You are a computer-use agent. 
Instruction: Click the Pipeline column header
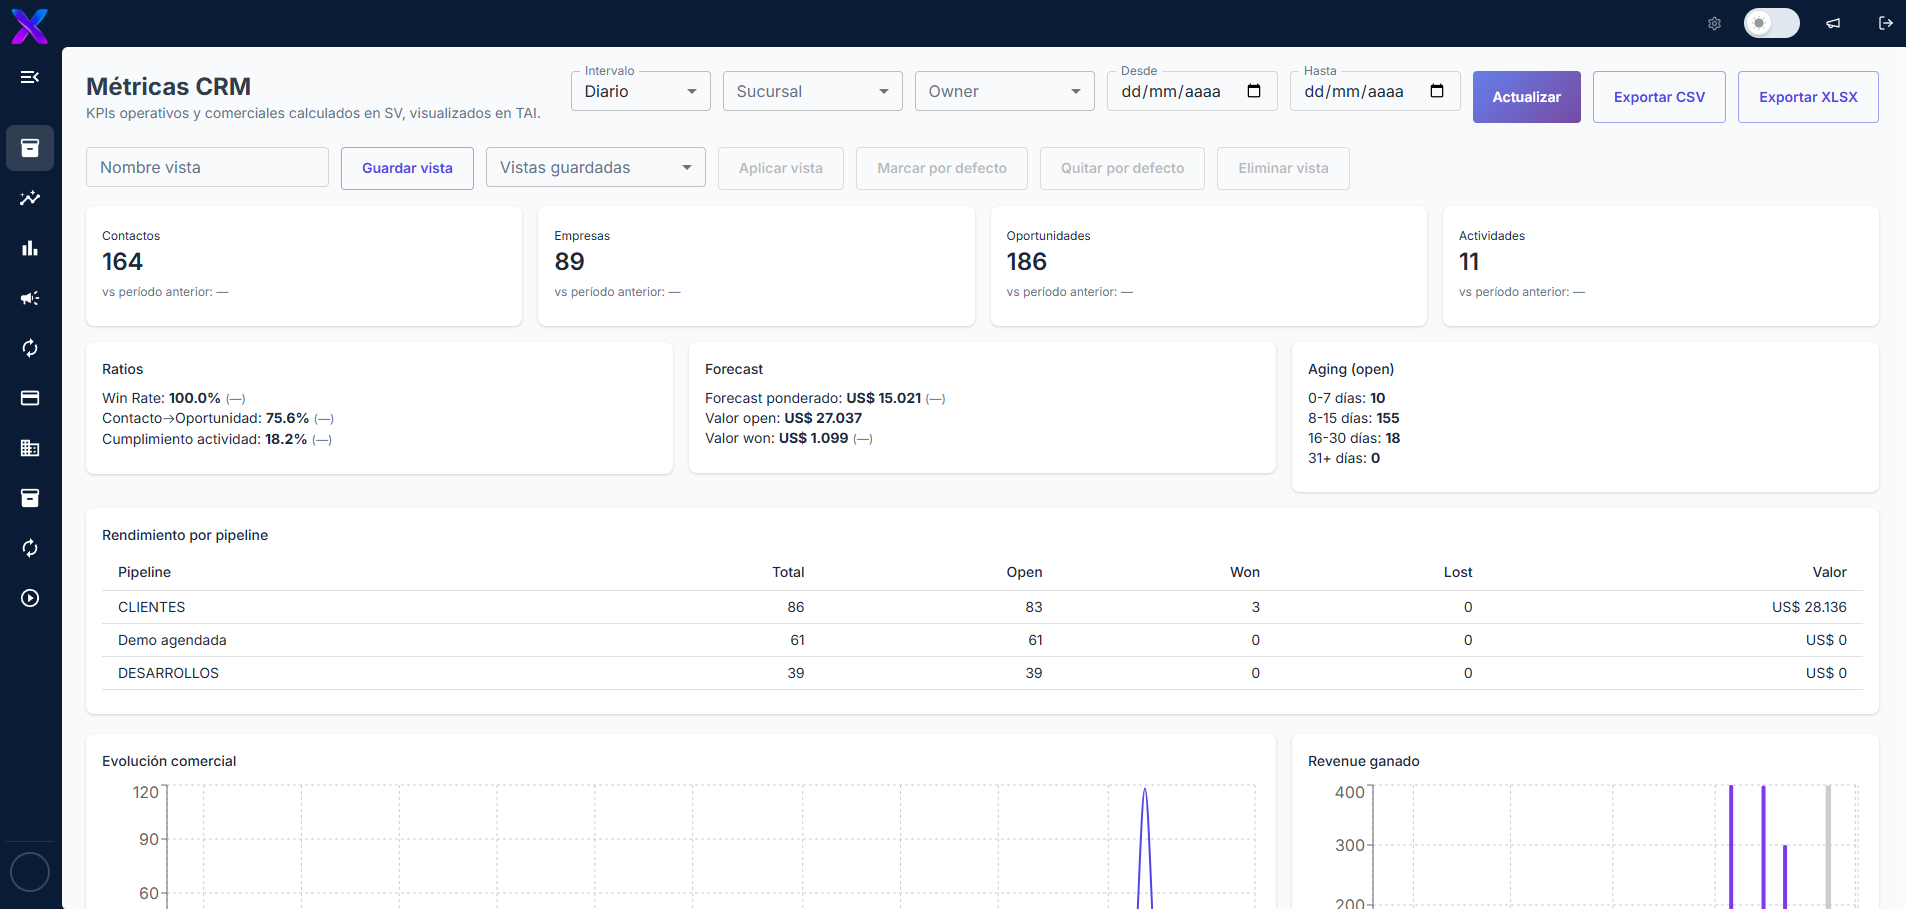point(144,572)
